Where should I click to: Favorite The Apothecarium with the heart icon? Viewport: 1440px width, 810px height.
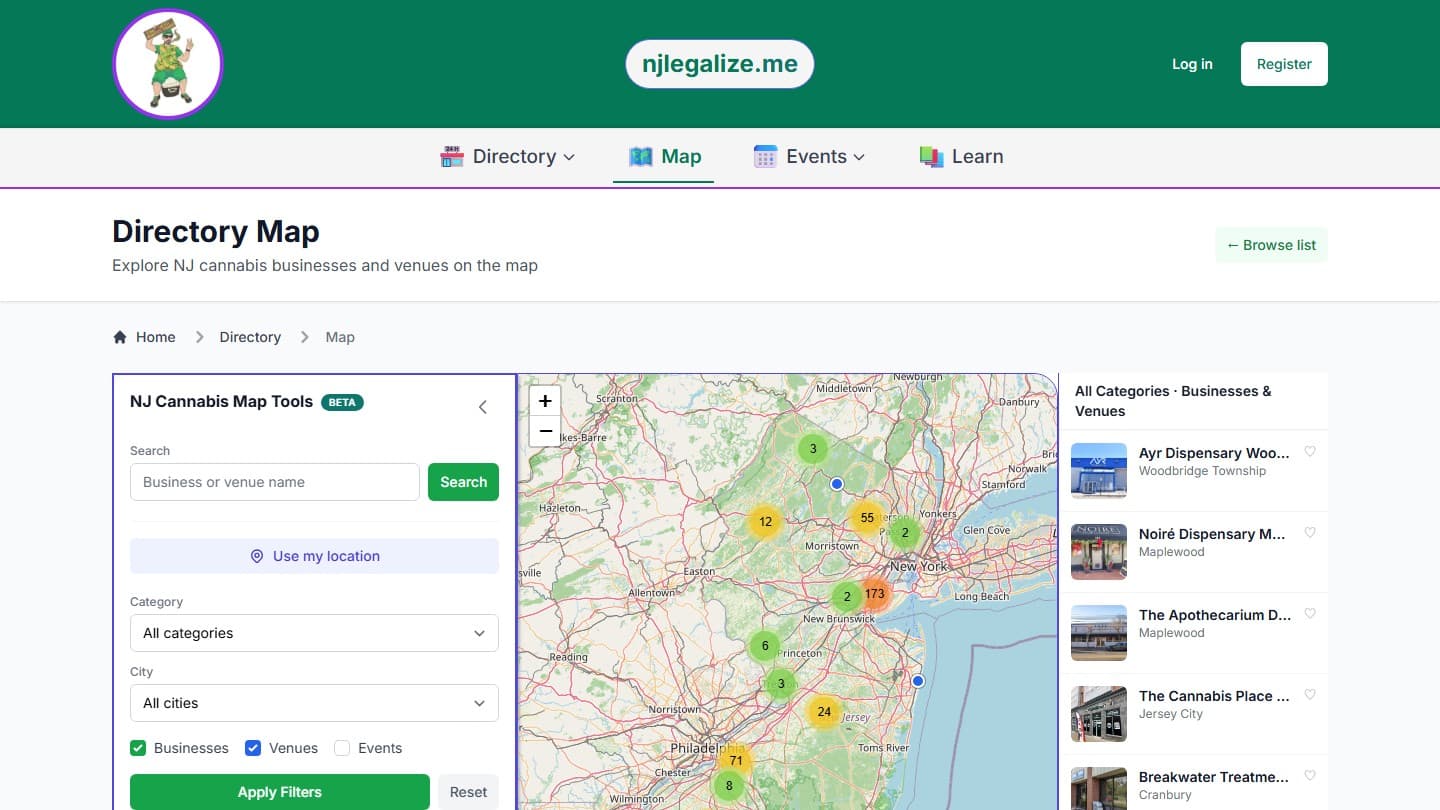pos(1310,614)
